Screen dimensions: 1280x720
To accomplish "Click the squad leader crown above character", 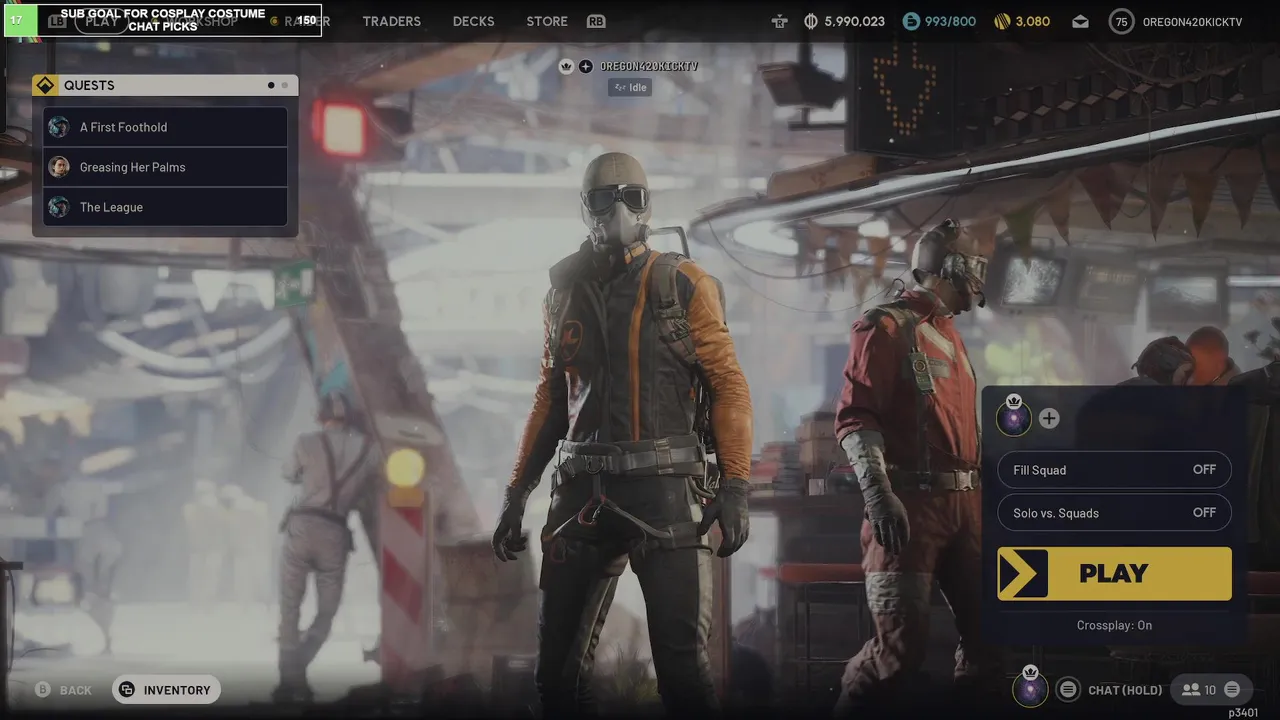I will [x=566, y=66].
